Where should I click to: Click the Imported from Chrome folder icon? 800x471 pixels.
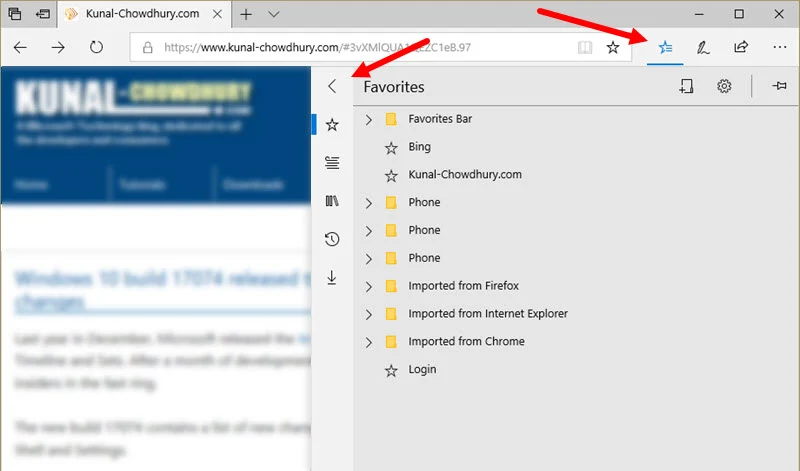pyautogui.click(x=391, y=342)
